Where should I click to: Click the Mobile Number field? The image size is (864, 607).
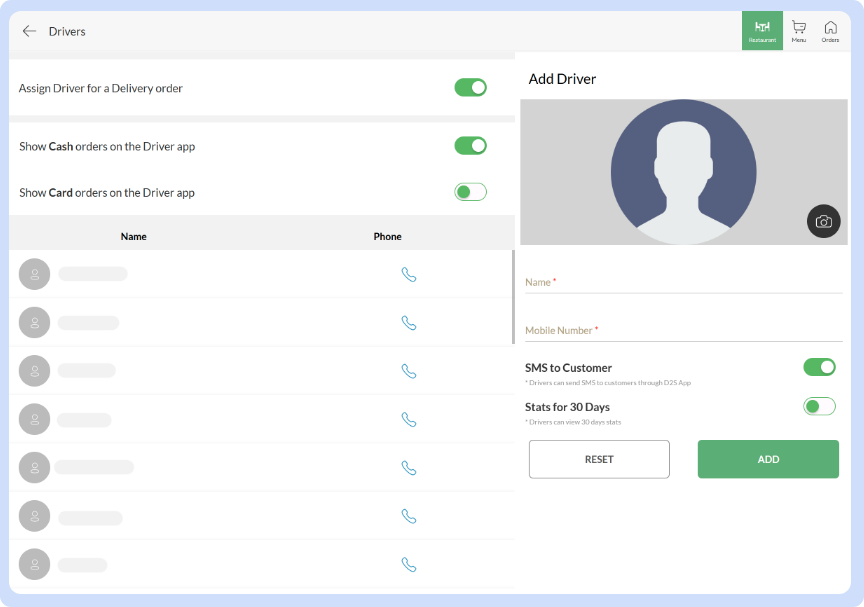click(x=683, y=331)
